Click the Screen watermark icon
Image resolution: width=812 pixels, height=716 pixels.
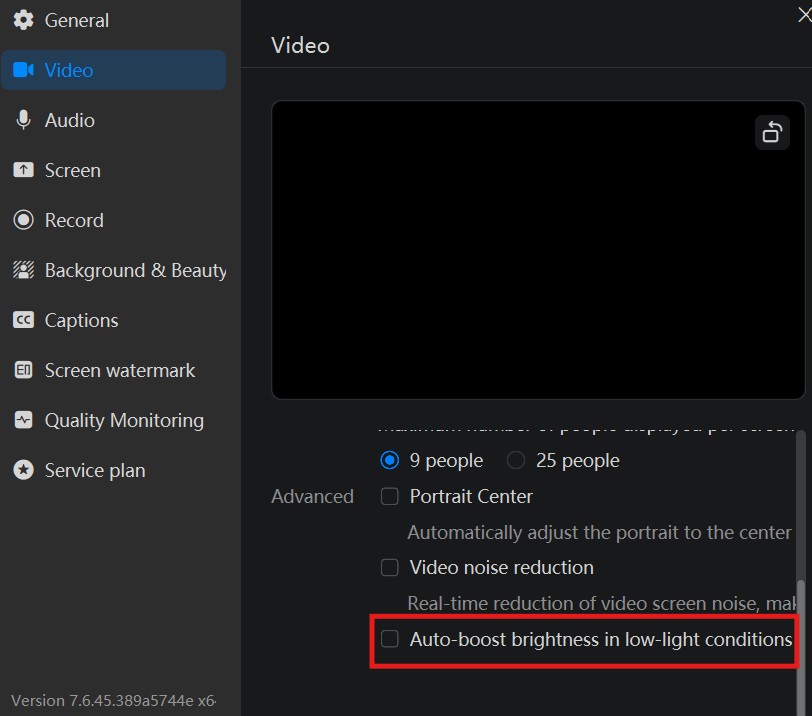pyautogui.click(x=23, y=370)
